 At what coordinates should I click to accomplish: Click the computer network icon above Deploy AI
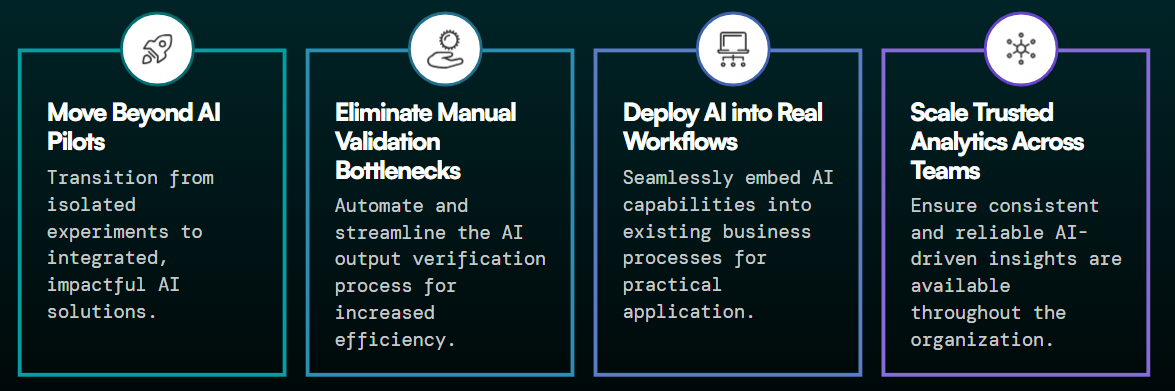coord(733,49)
